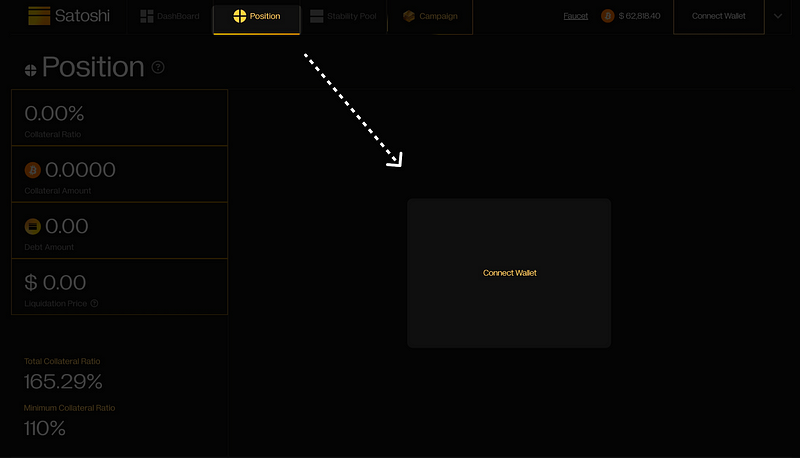This screenshot has width=800, height=458.
Task: Click the 165.29% Total Collateral Ratio value
Action: (63, 381)
